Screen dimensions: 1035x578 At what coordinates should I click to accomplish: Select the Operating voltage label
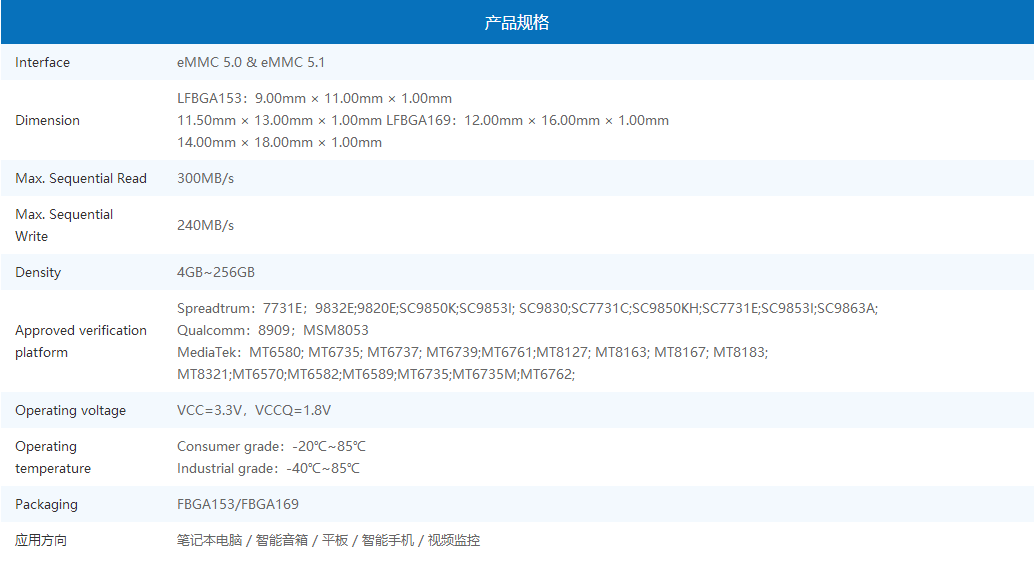(71, 410)
